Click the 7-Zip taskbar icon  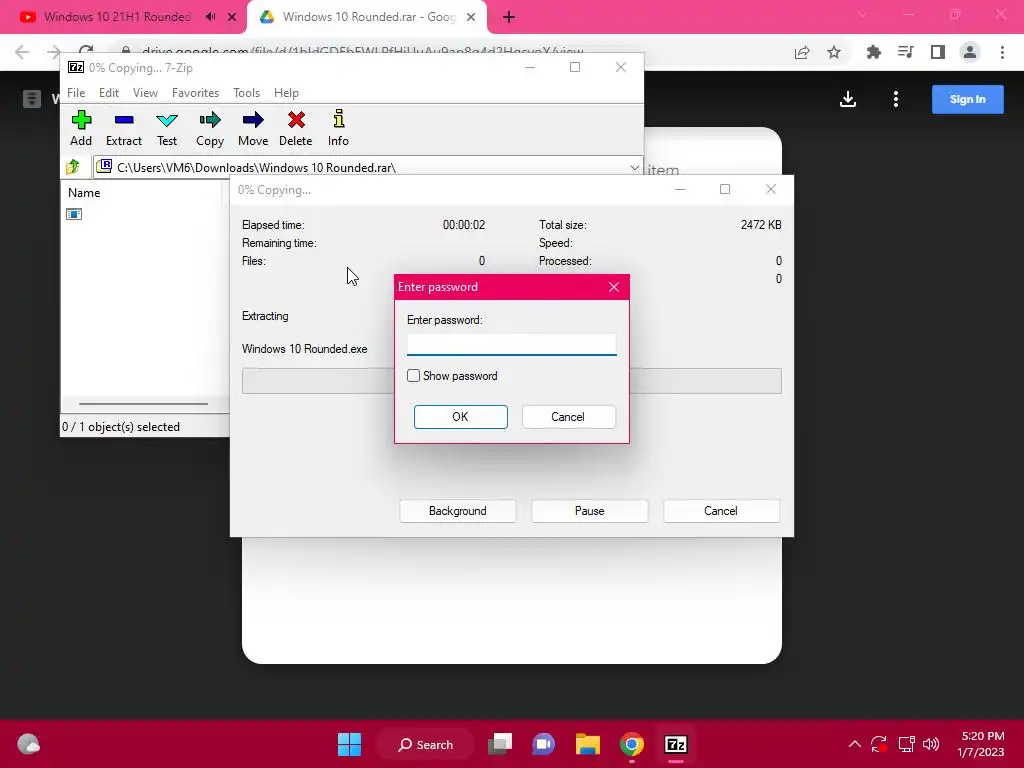(x=675, y=744)
